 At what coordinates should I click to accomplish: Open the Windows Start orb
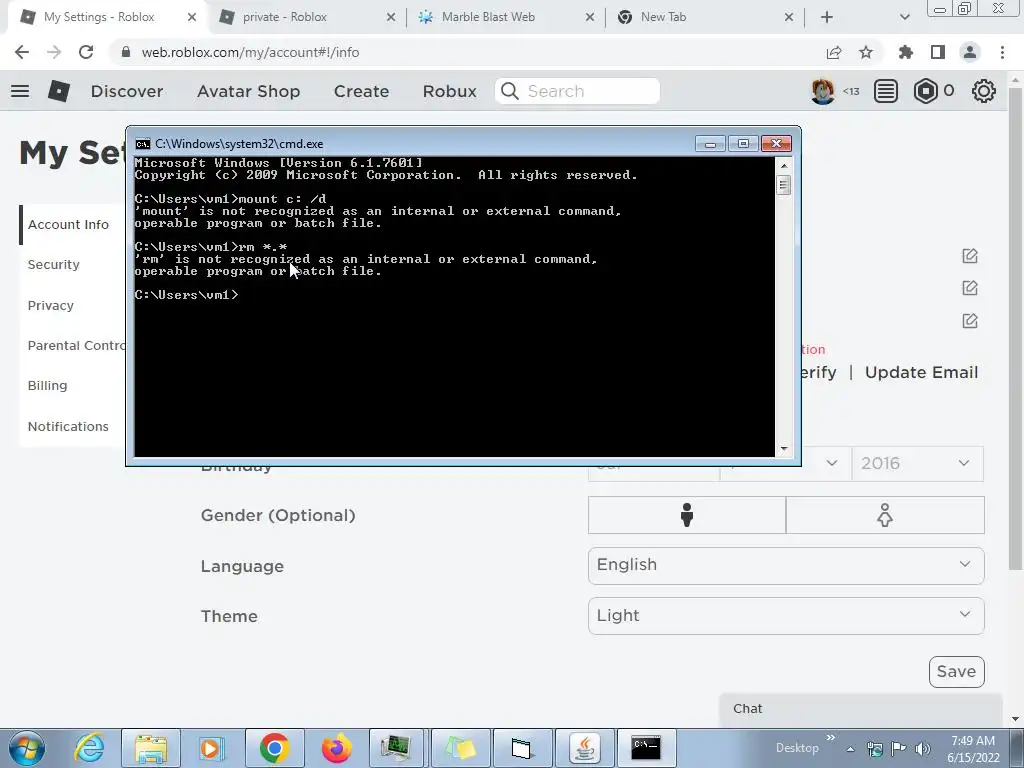pos(27,748)
